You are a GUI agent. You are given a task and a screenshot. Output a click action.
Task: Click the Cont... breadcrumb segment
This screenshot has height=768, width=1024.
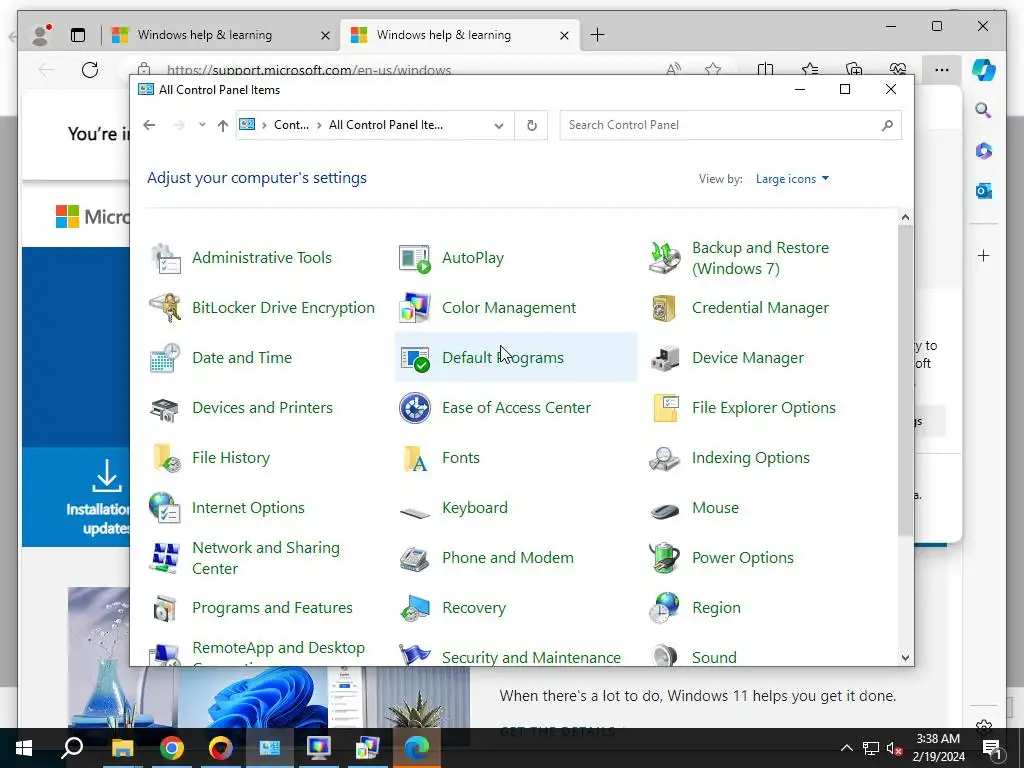(x=291, y=125)
